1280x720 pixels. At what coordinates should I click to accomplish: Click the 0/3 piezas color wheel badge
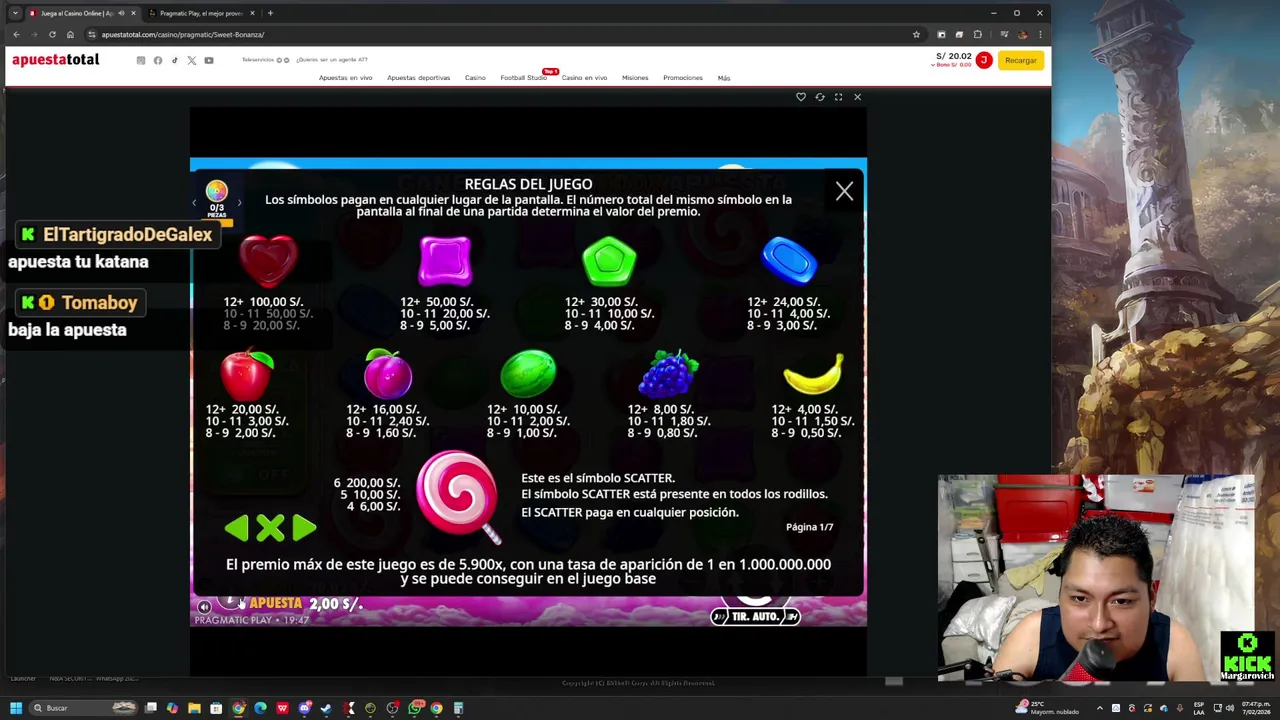pyautogui.click(x=217, y=198)
